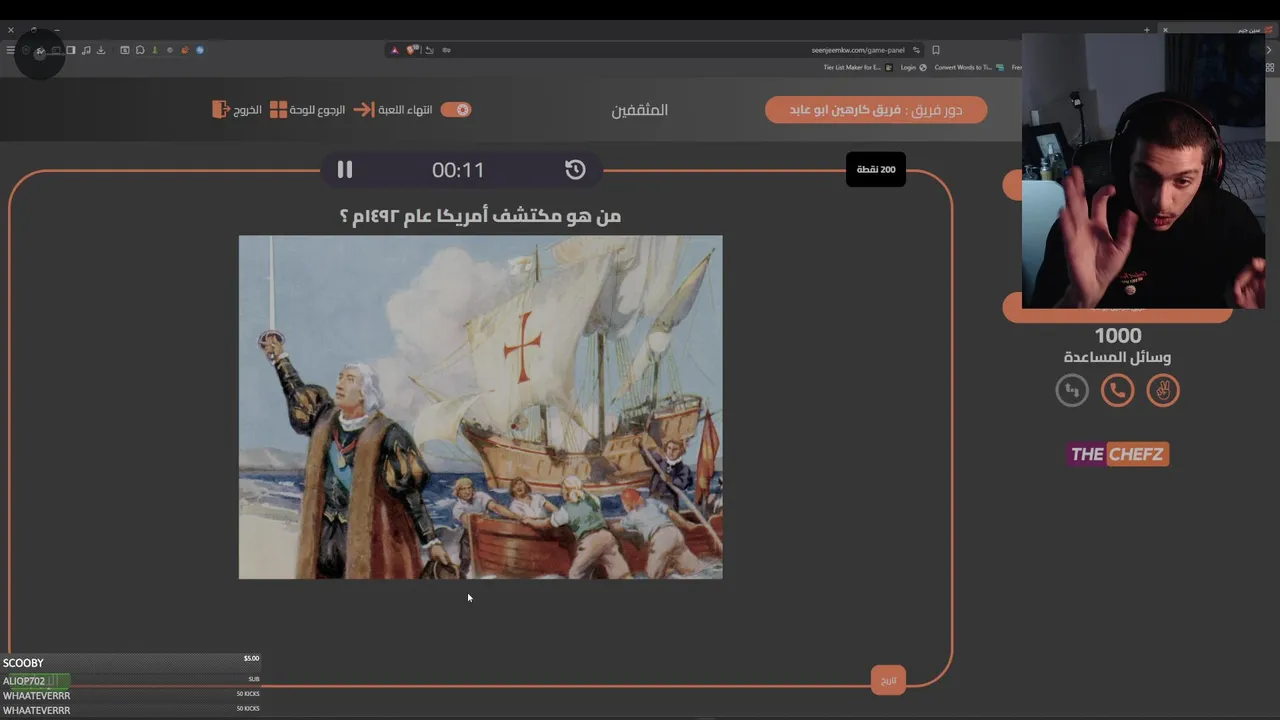Click الخروج to exit the game
Screen dimensions: 1280x720
(247, 110)
